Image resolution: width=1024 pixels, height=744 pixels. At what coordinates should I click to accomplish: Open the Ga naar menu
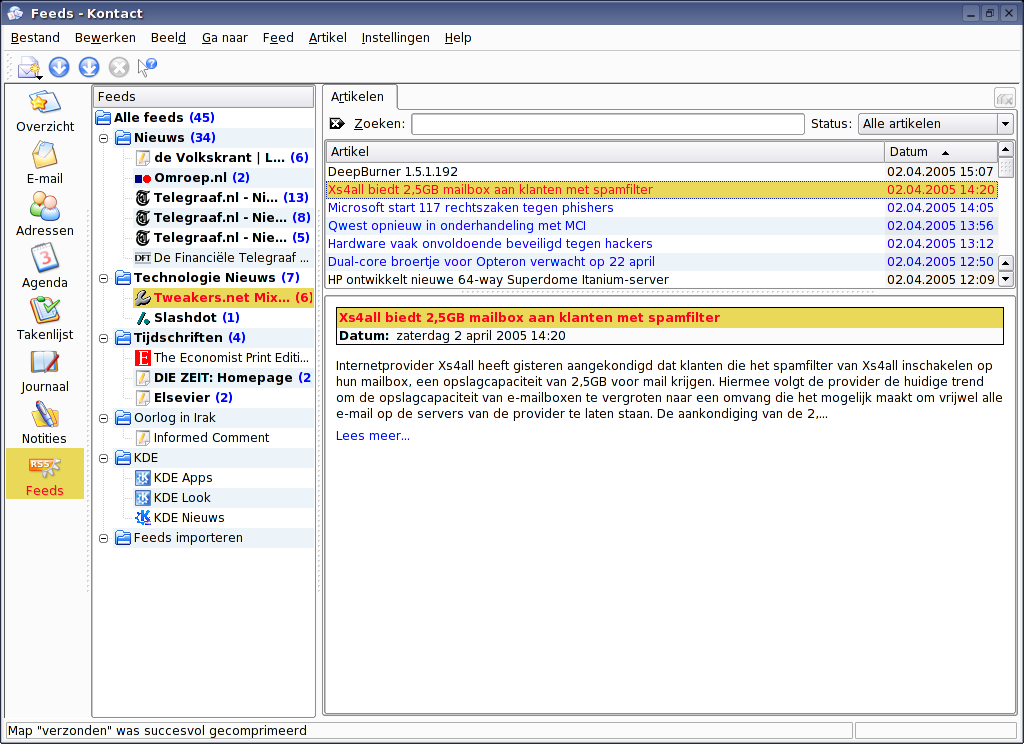tap(225, 38)
